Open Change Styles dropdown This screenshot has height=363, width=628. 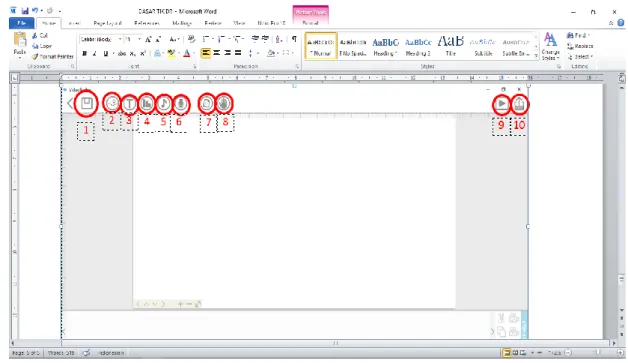[x=550, y=46]
